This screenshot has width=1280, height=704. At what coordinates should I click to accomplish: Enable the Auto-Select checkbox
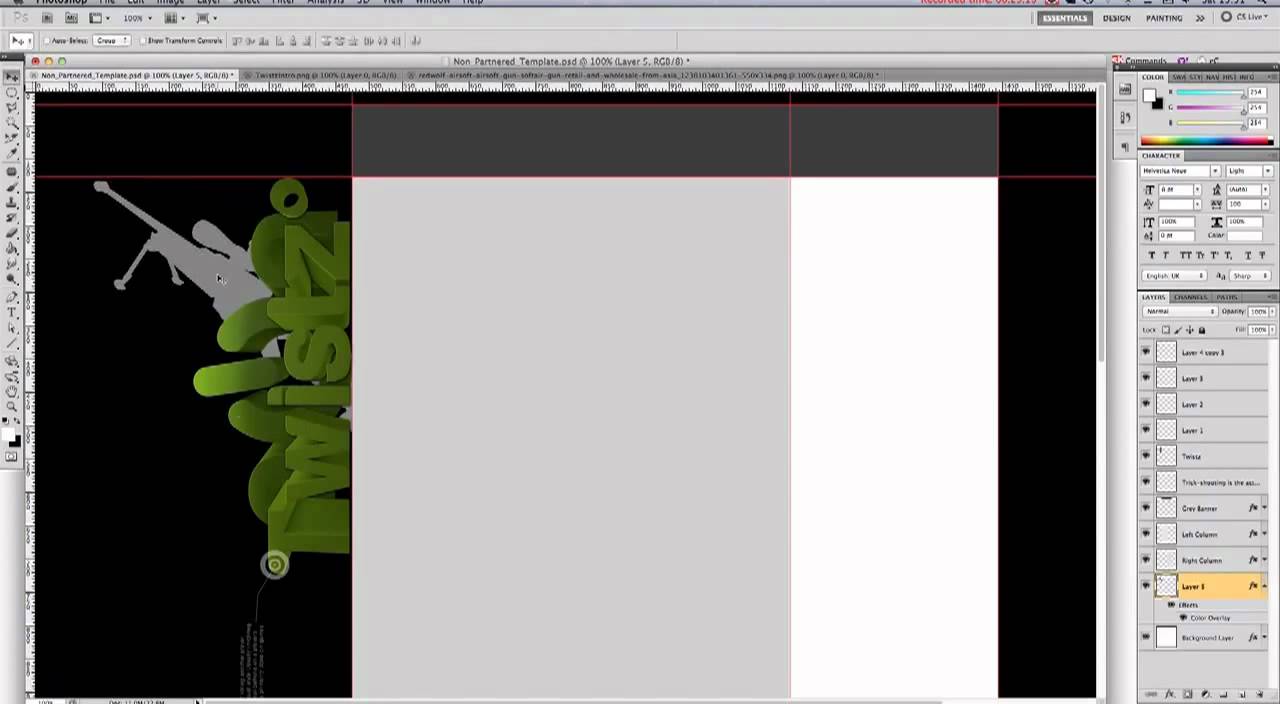[x=46, y=41]
